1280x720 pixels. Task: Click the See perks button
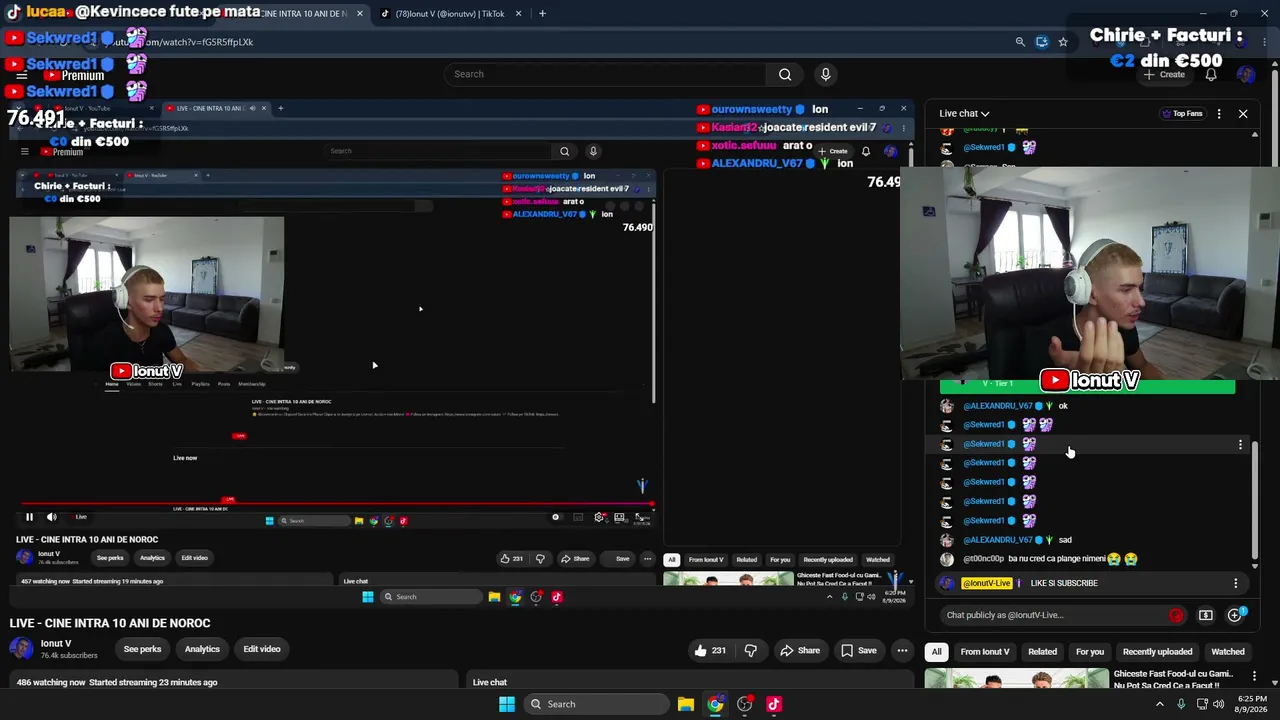pos(142,649)
